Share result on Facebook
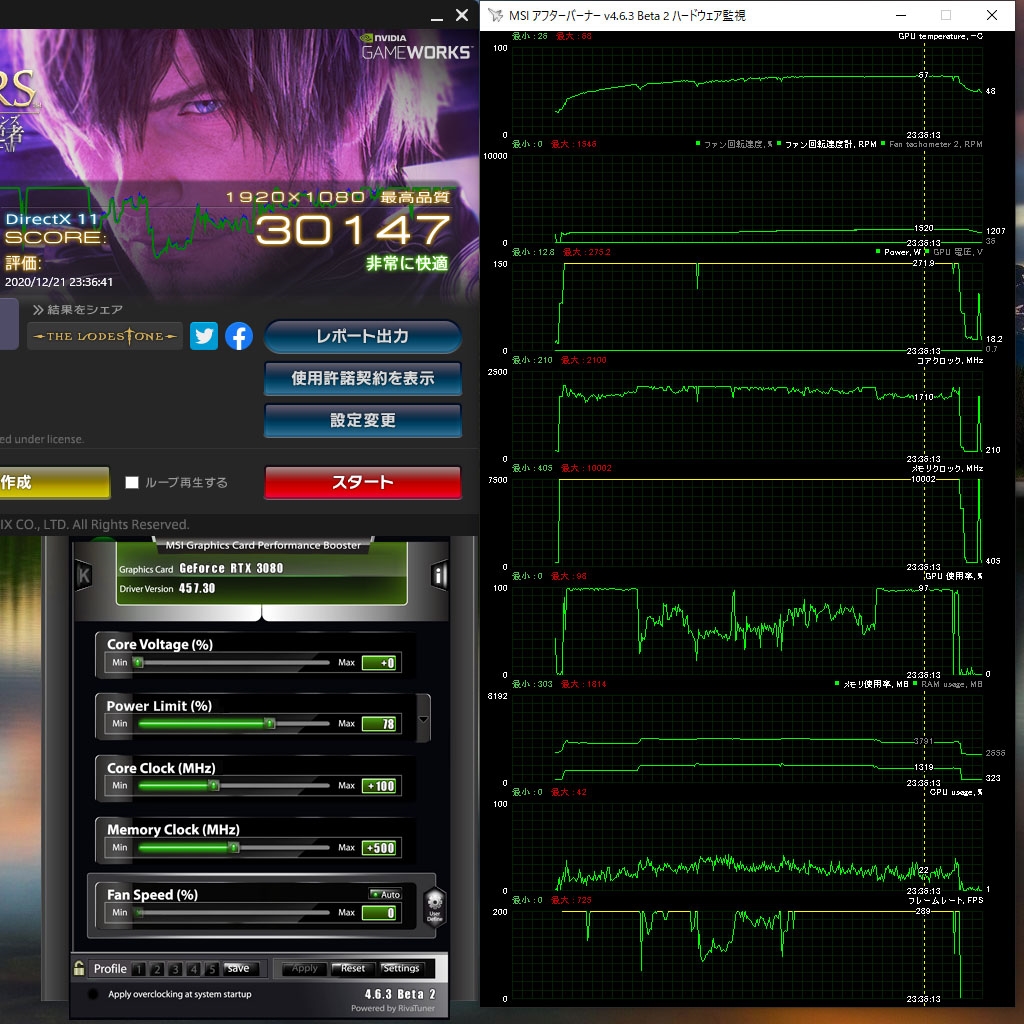The height and width of the screenshot is (1024, 1024). [x=239, y=336]
